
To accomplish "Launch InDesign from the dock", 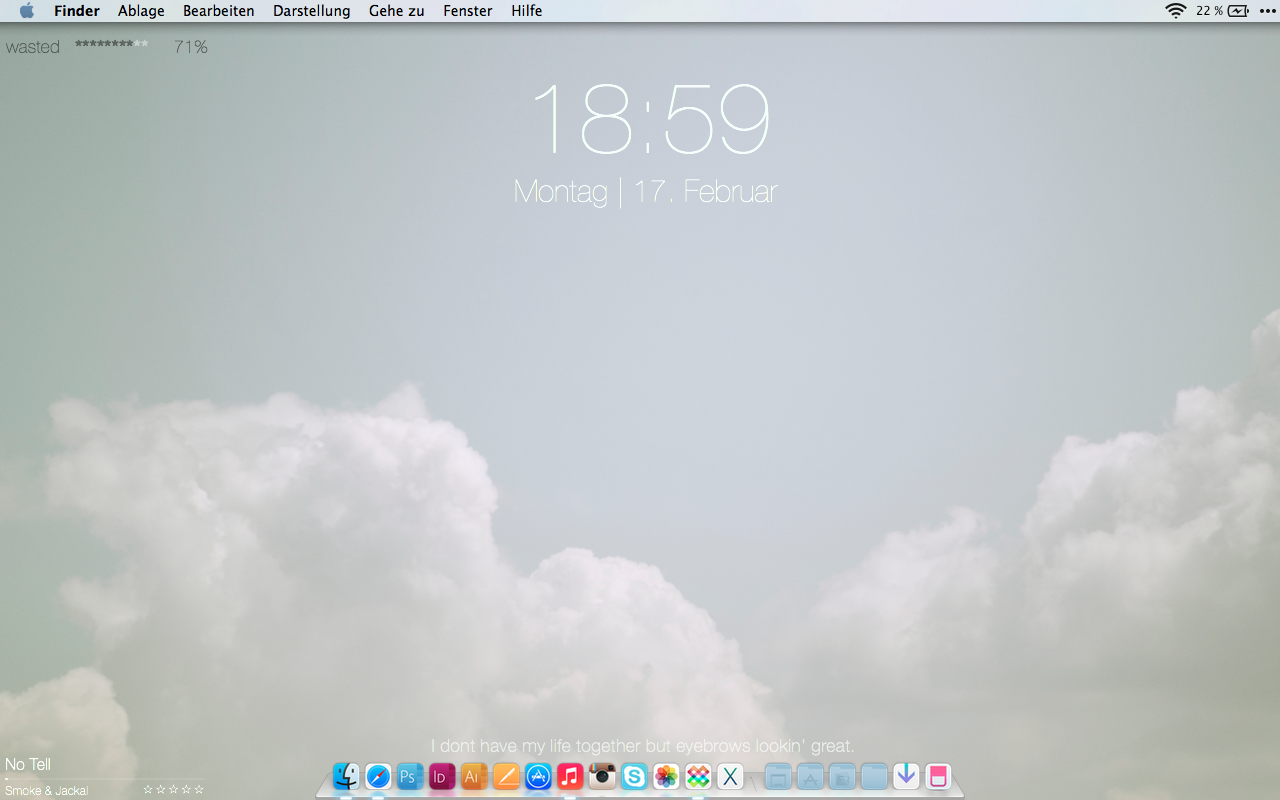I will click(442, 776).
